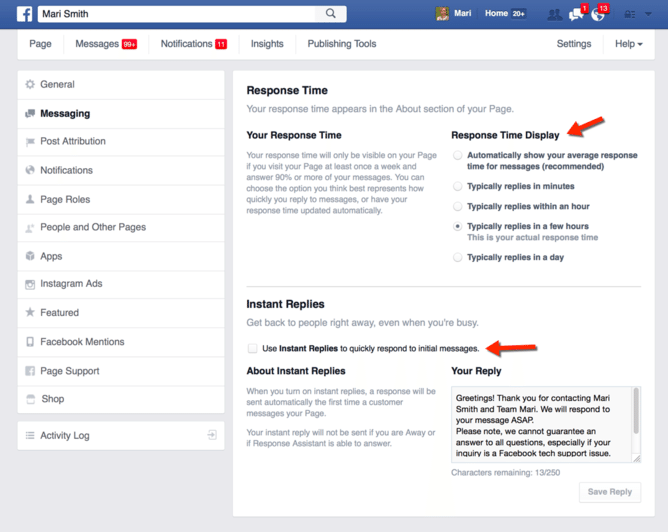The image size is (668, 532).
Task: Open General settings section
Action: tap(121, 85)
